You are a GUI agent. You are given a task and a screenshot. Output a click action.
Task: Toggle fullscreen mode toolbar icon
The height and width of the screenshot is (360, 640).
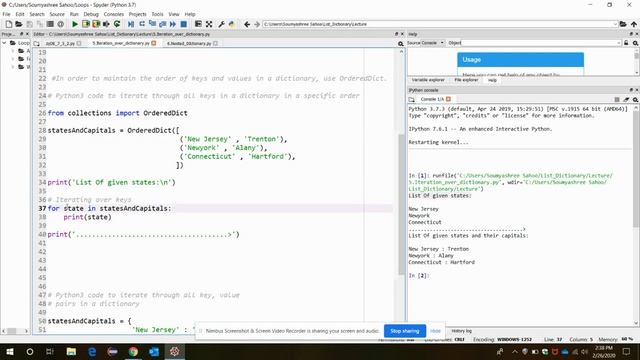click(x=209, y=24)
